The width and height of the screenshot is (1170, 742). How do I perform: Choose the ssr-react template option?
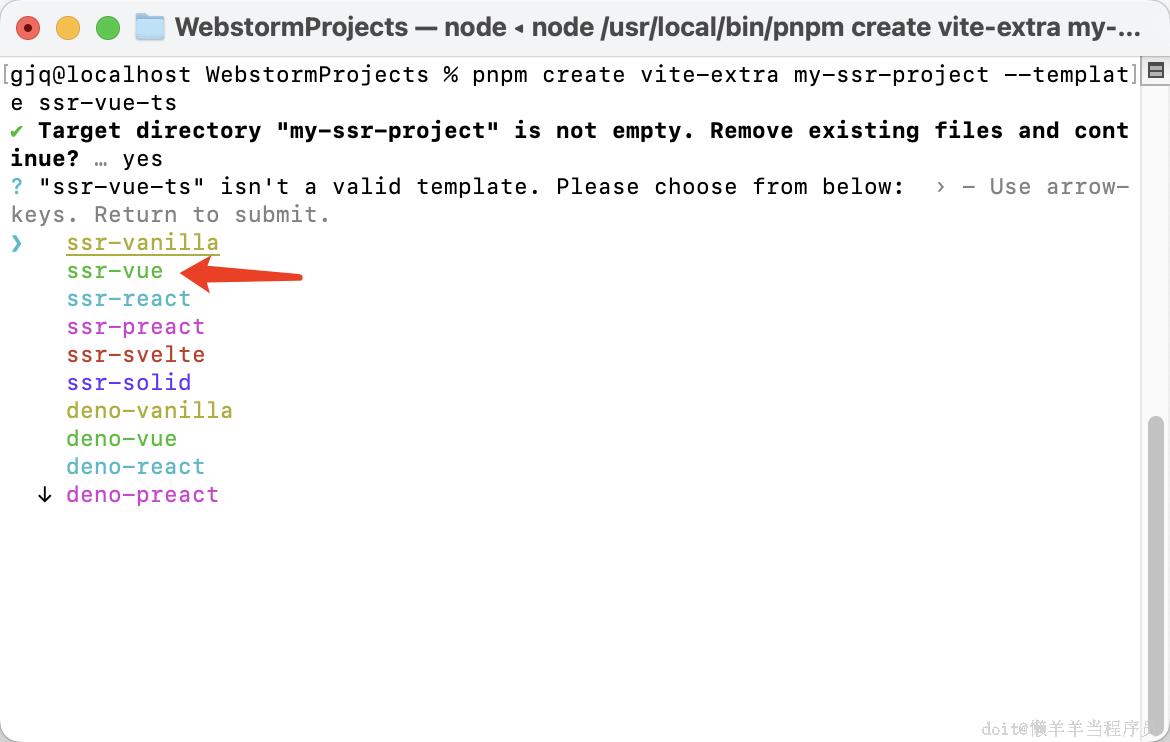[x=128, y=299]
